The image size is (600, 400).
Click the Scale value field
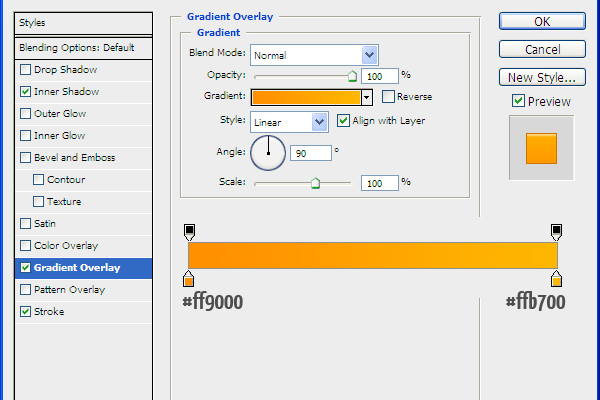[x=380, y=183]
